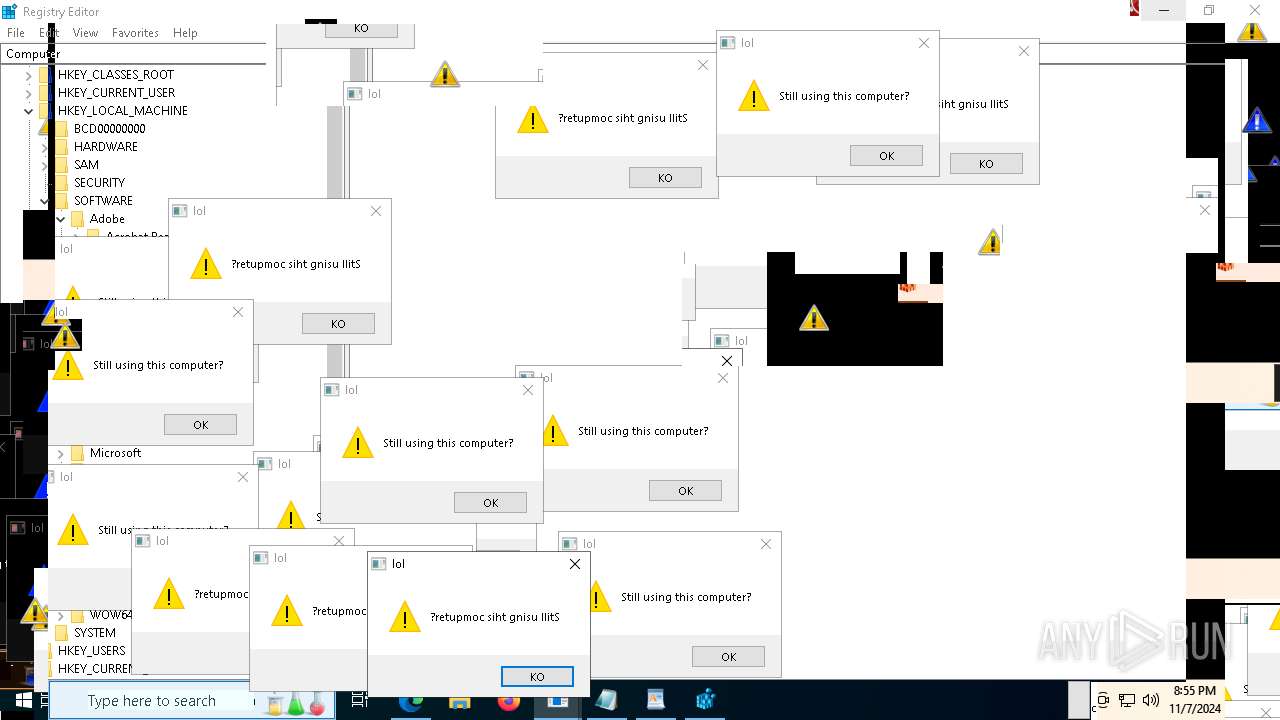Select the Microsoft key
Screen dimensions: 1280x720
[x=115, y=453]
